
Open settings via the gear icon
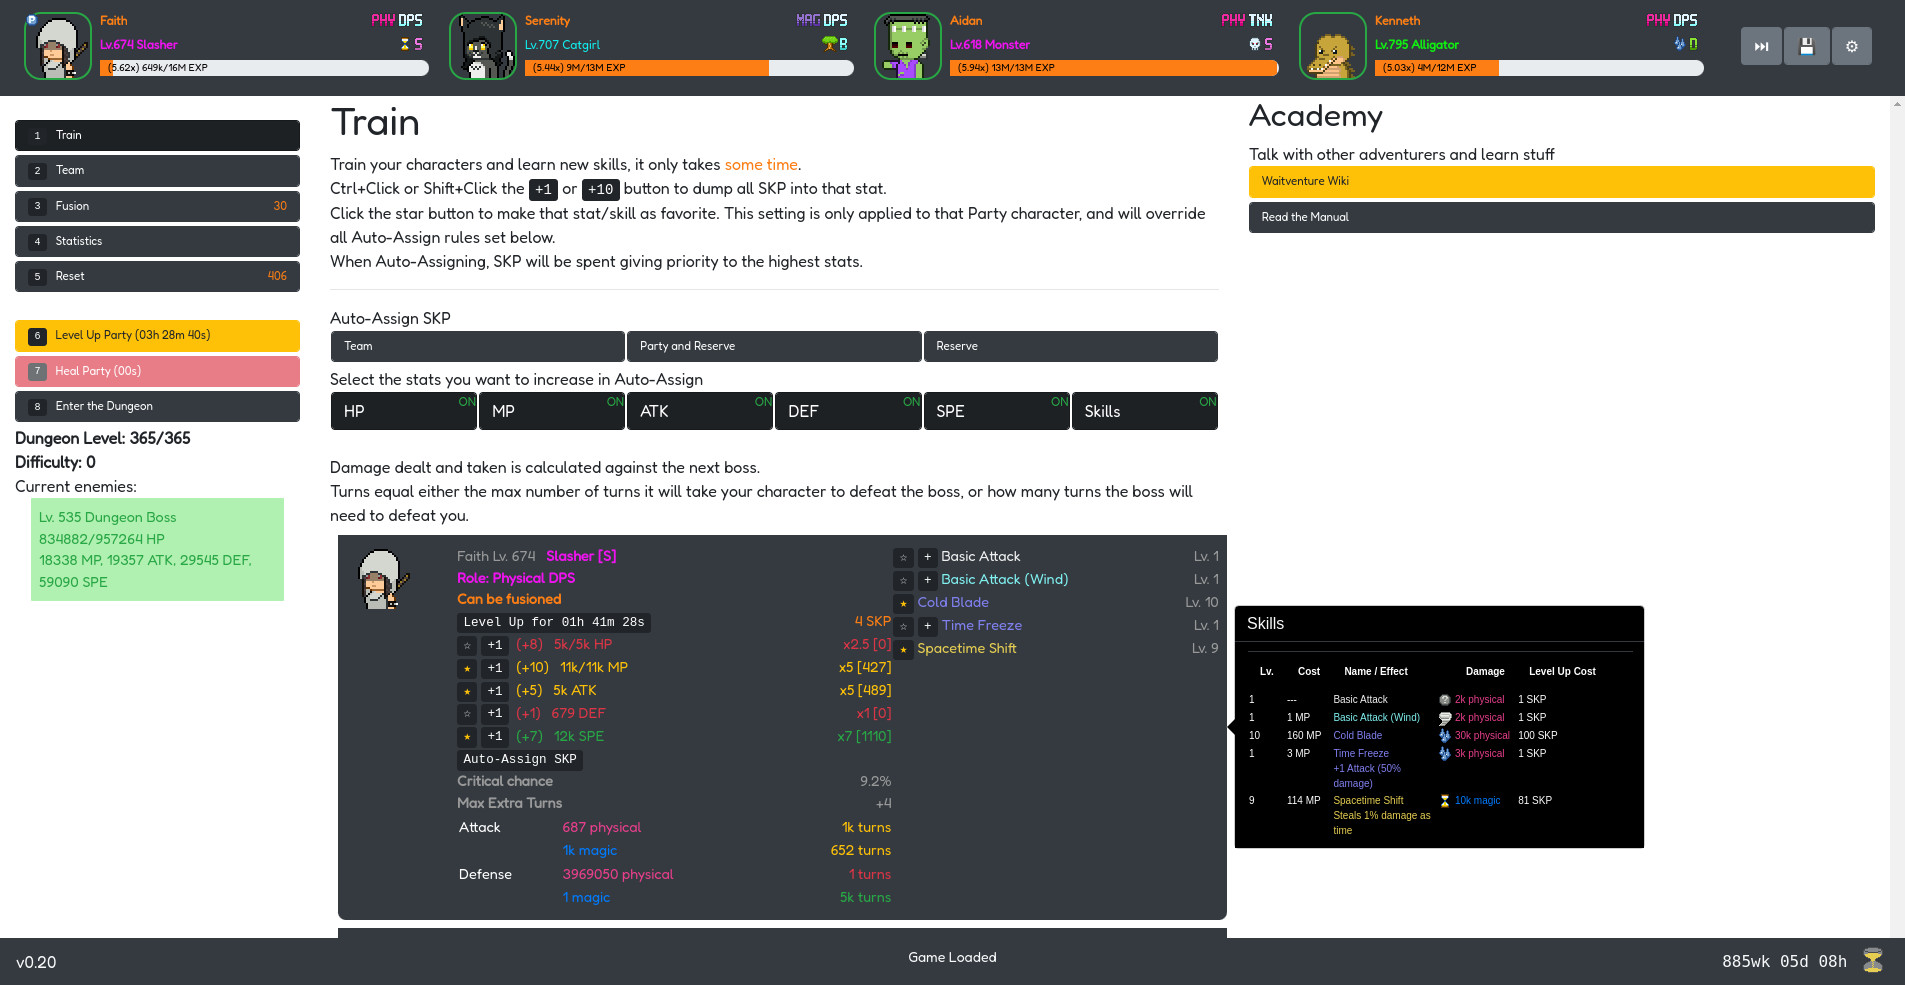(x=1852, y=45)
